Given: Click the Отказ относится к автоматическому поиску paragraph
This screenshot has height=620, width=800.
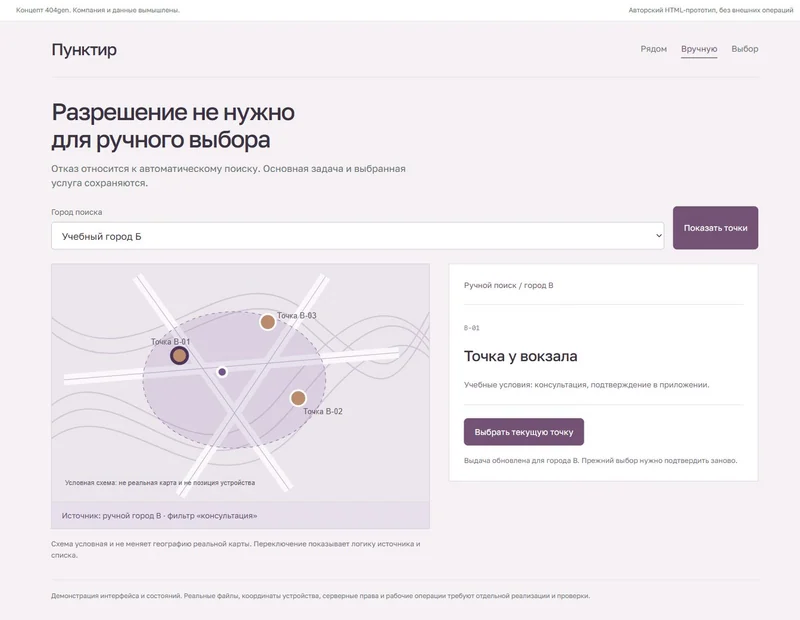Looking at the screenshot, I should tap(228, 176).
